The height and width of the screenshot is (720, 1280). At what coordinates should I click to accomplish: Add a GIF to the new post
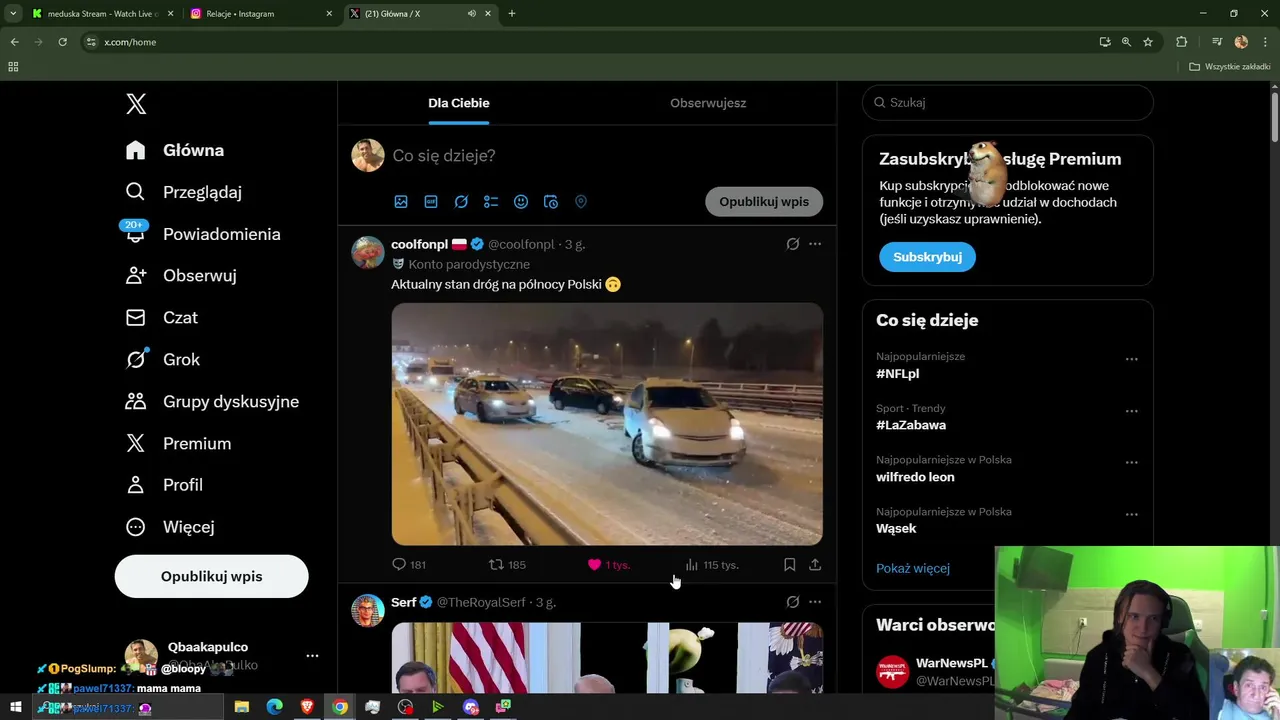pos(431,202)
